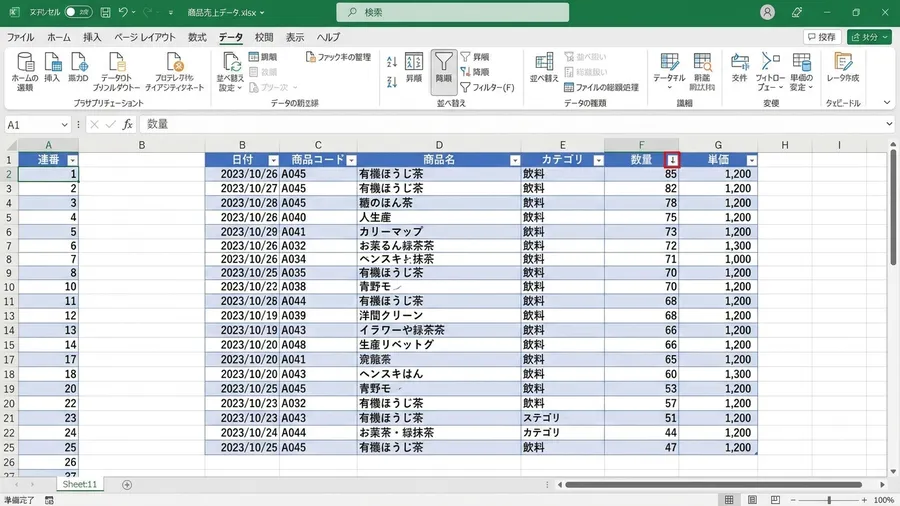Click the pen icon beside the account avatar
Viewport: 900px width, 506px height.
click(x=797, y=12)
